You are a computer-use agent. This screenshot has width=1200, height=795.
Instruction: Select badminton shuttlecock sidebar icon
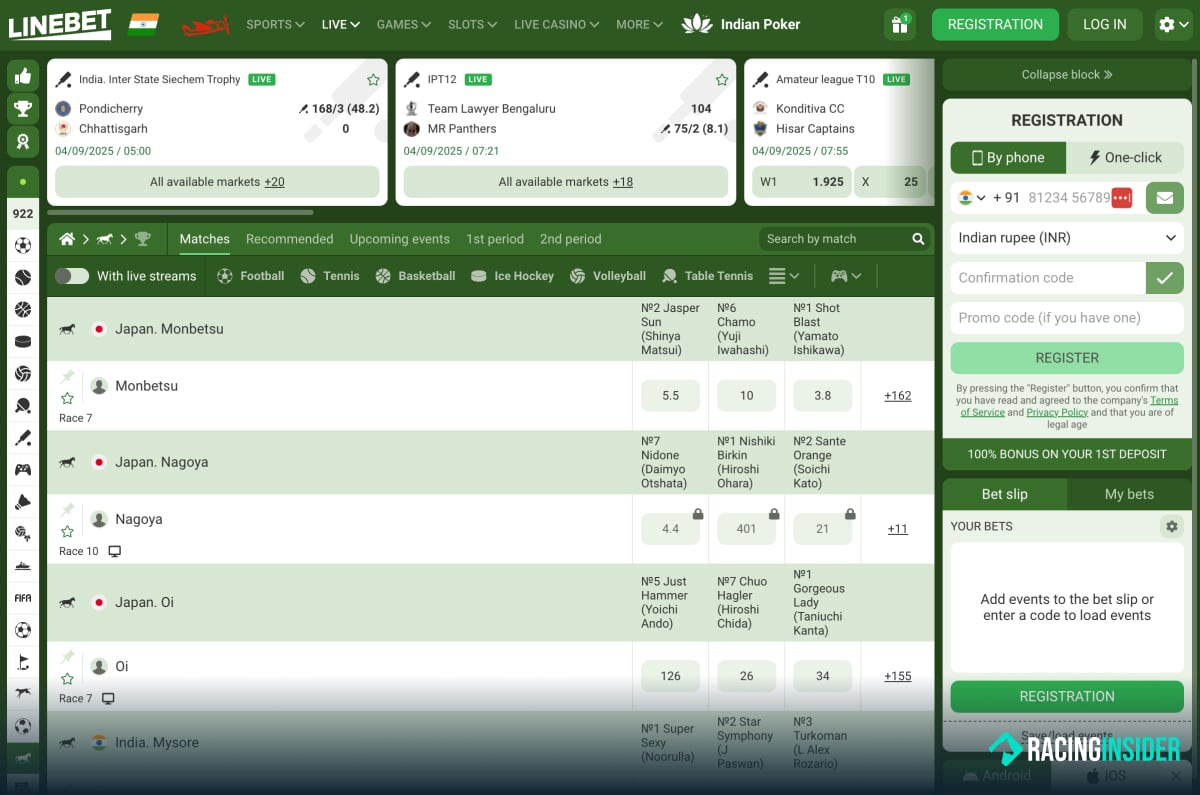[23, 502]
